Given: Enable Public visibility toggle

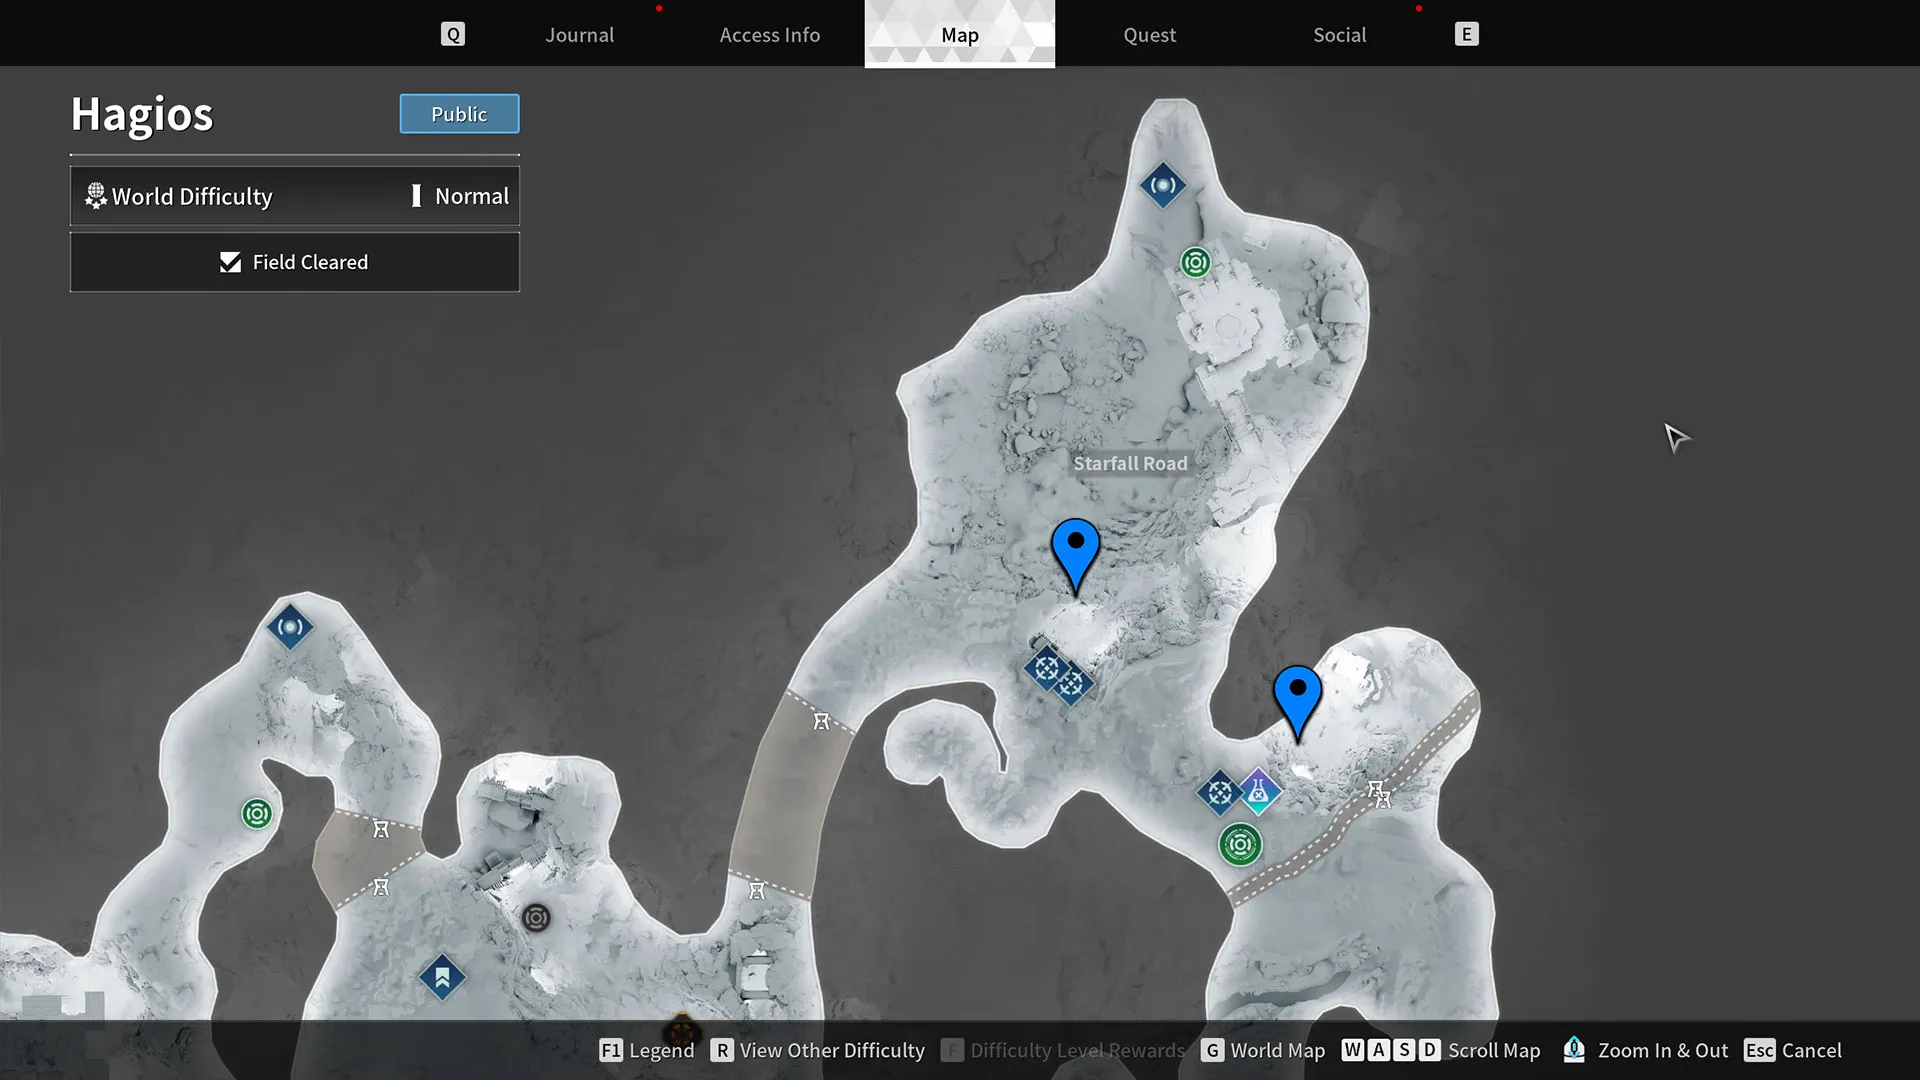Looking at the screenshot, I should coord(458,113).
